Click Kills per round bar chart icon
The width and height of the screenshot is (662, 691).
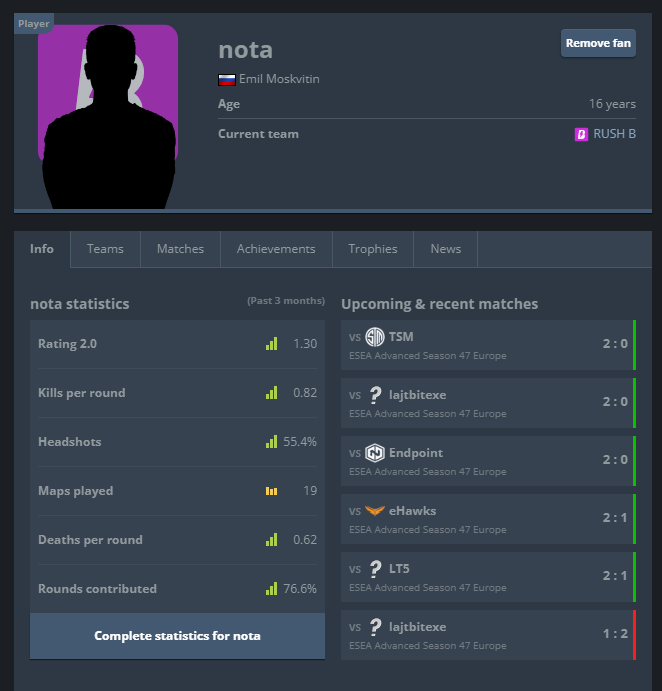tap(271, 393)
